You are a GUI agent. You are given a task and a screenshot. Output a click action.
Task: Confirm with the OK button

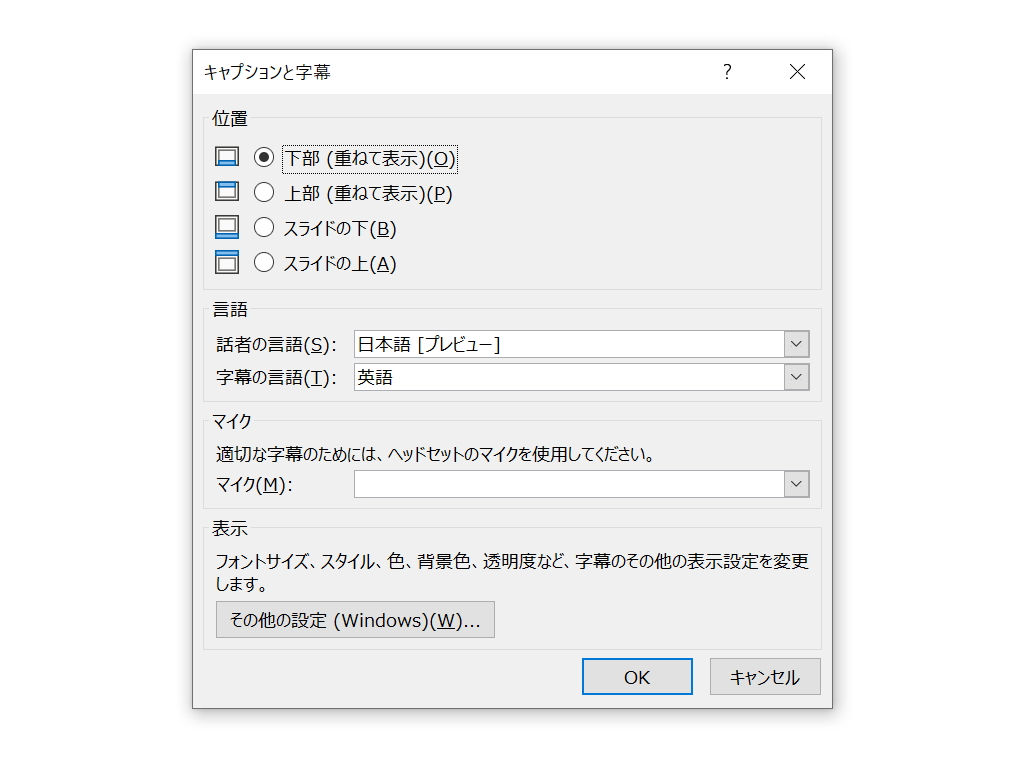(637, 677)
